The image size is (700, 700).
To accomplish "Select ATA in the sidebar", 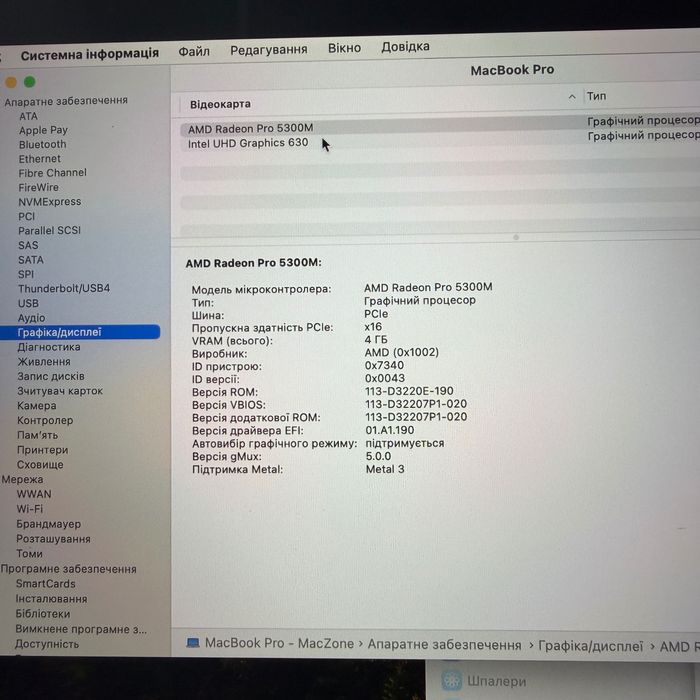I will tap(28, 116).
